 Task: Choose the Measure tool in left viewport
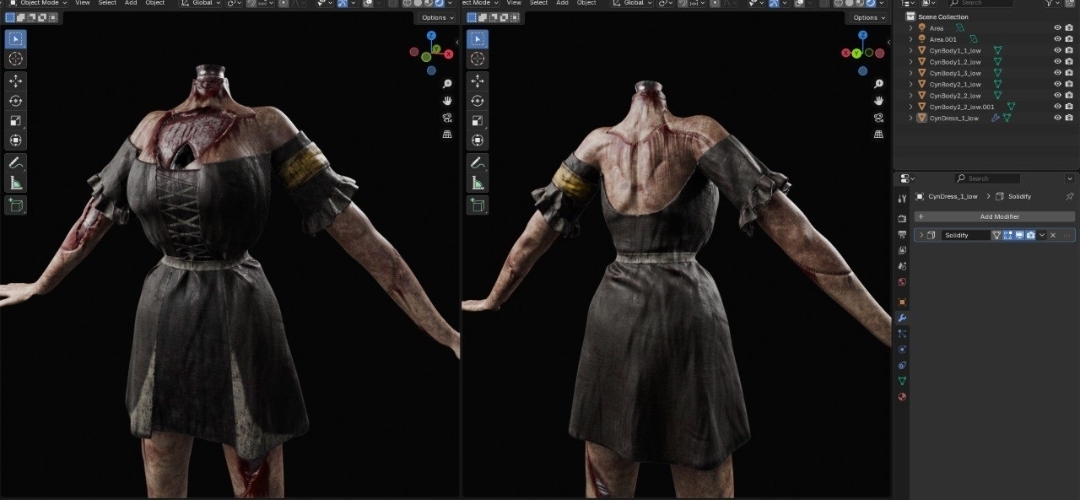tap(16, 182)
